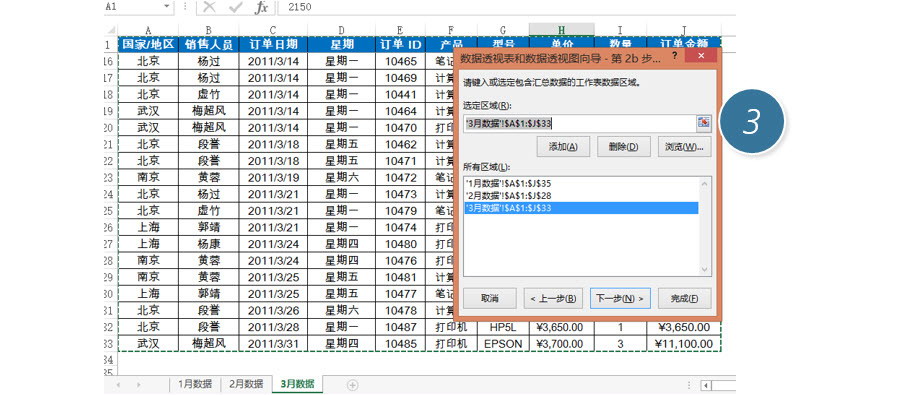900x395 pixels.
Task: Click order ID cell 10487
Action: pyautogui.click(x=400, y=327)
